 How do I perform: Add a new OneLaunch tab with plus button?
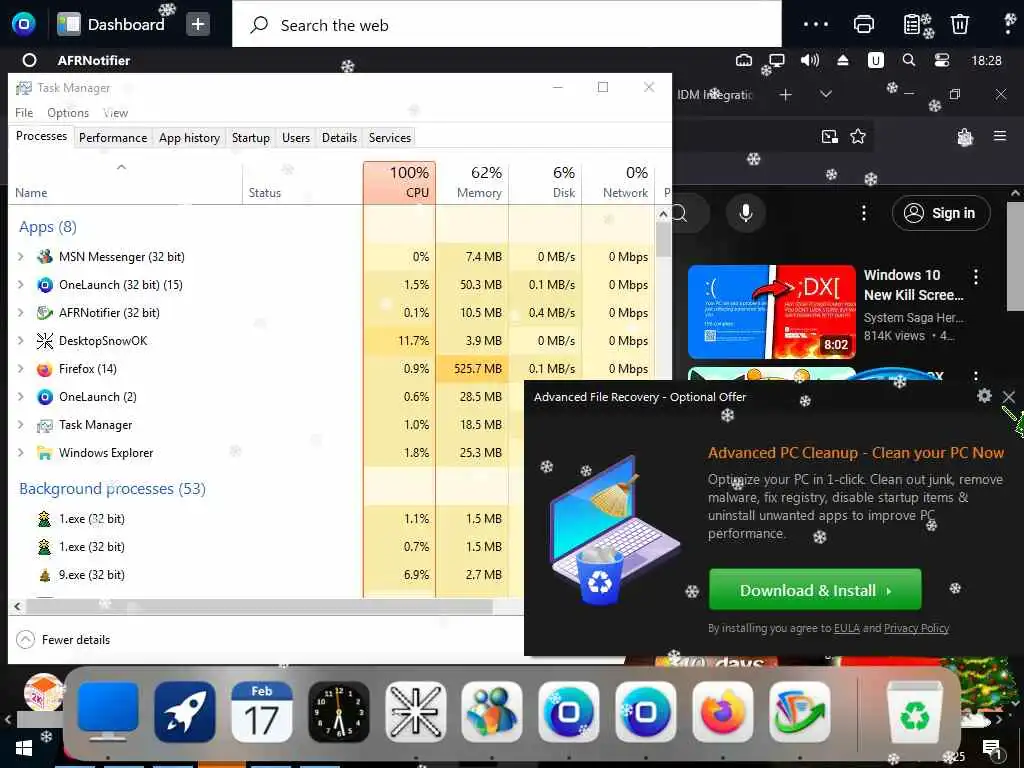pos(198,24)
